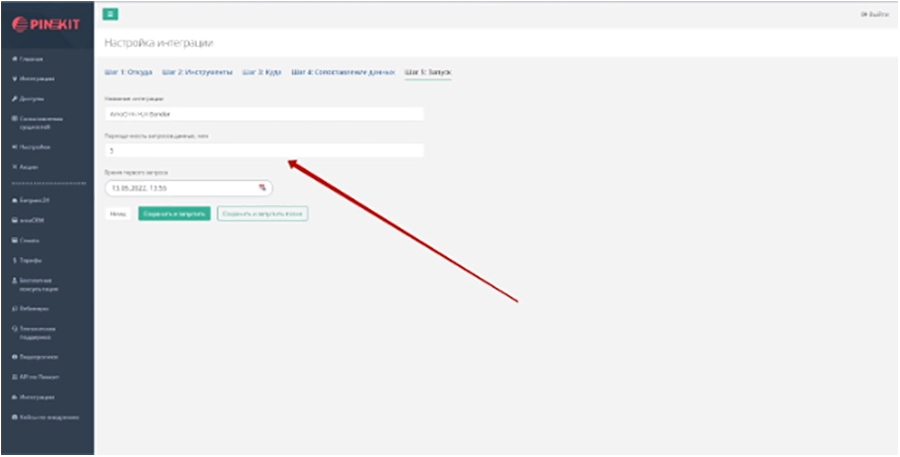Image resolution: width=900 pixels, height=457 pixels.
Task: Click the Выйти logout link
Action: [x=874, y=14]
